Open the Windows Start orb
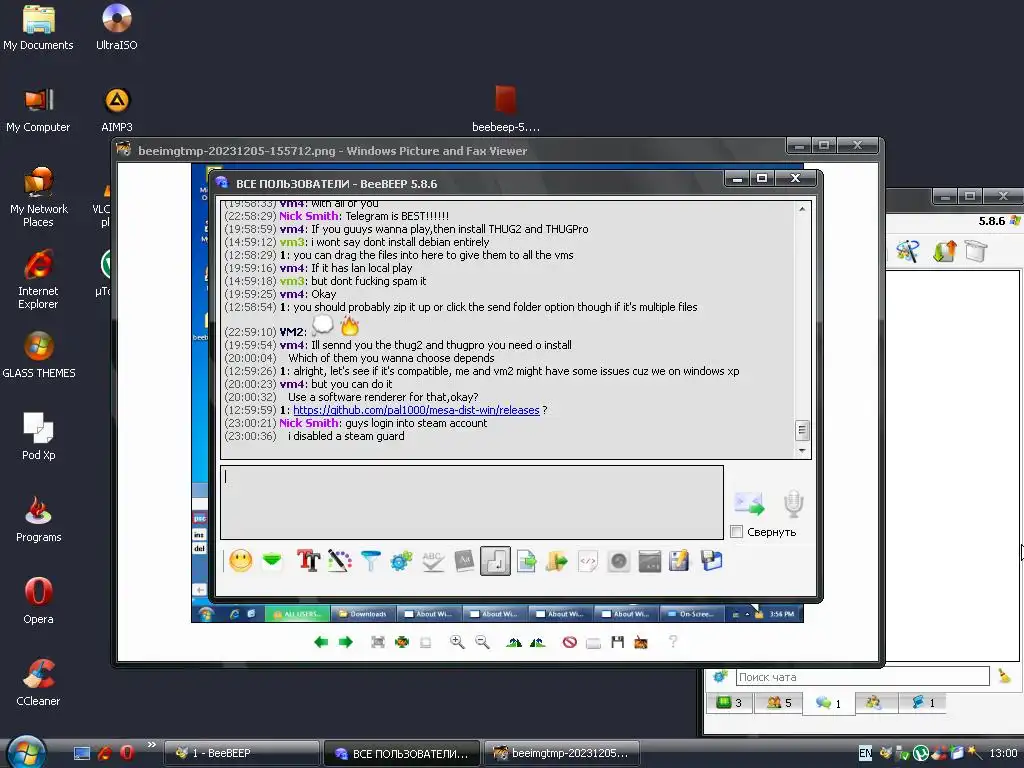Image resolution: width=1024 pixels, height=768 pixels. point(26,752)
